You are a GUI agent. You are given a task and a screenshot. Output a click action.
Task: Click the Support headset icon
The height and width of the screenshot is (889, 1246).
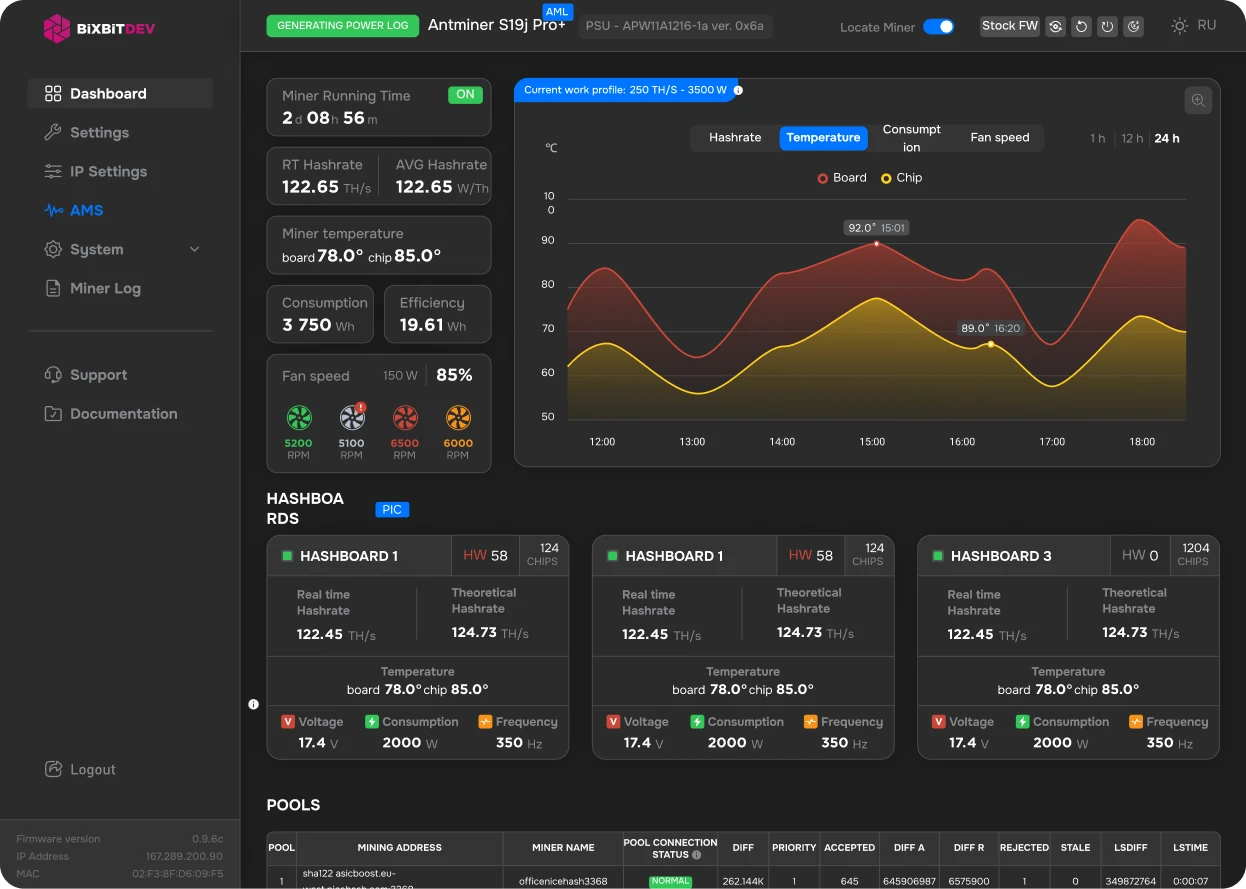[53, 375]
